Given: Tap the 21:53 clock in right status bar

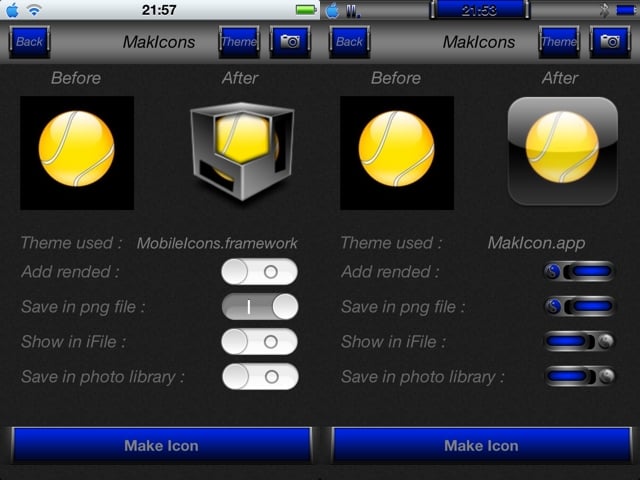Looking at the screenshot, I should pos(479,10).
